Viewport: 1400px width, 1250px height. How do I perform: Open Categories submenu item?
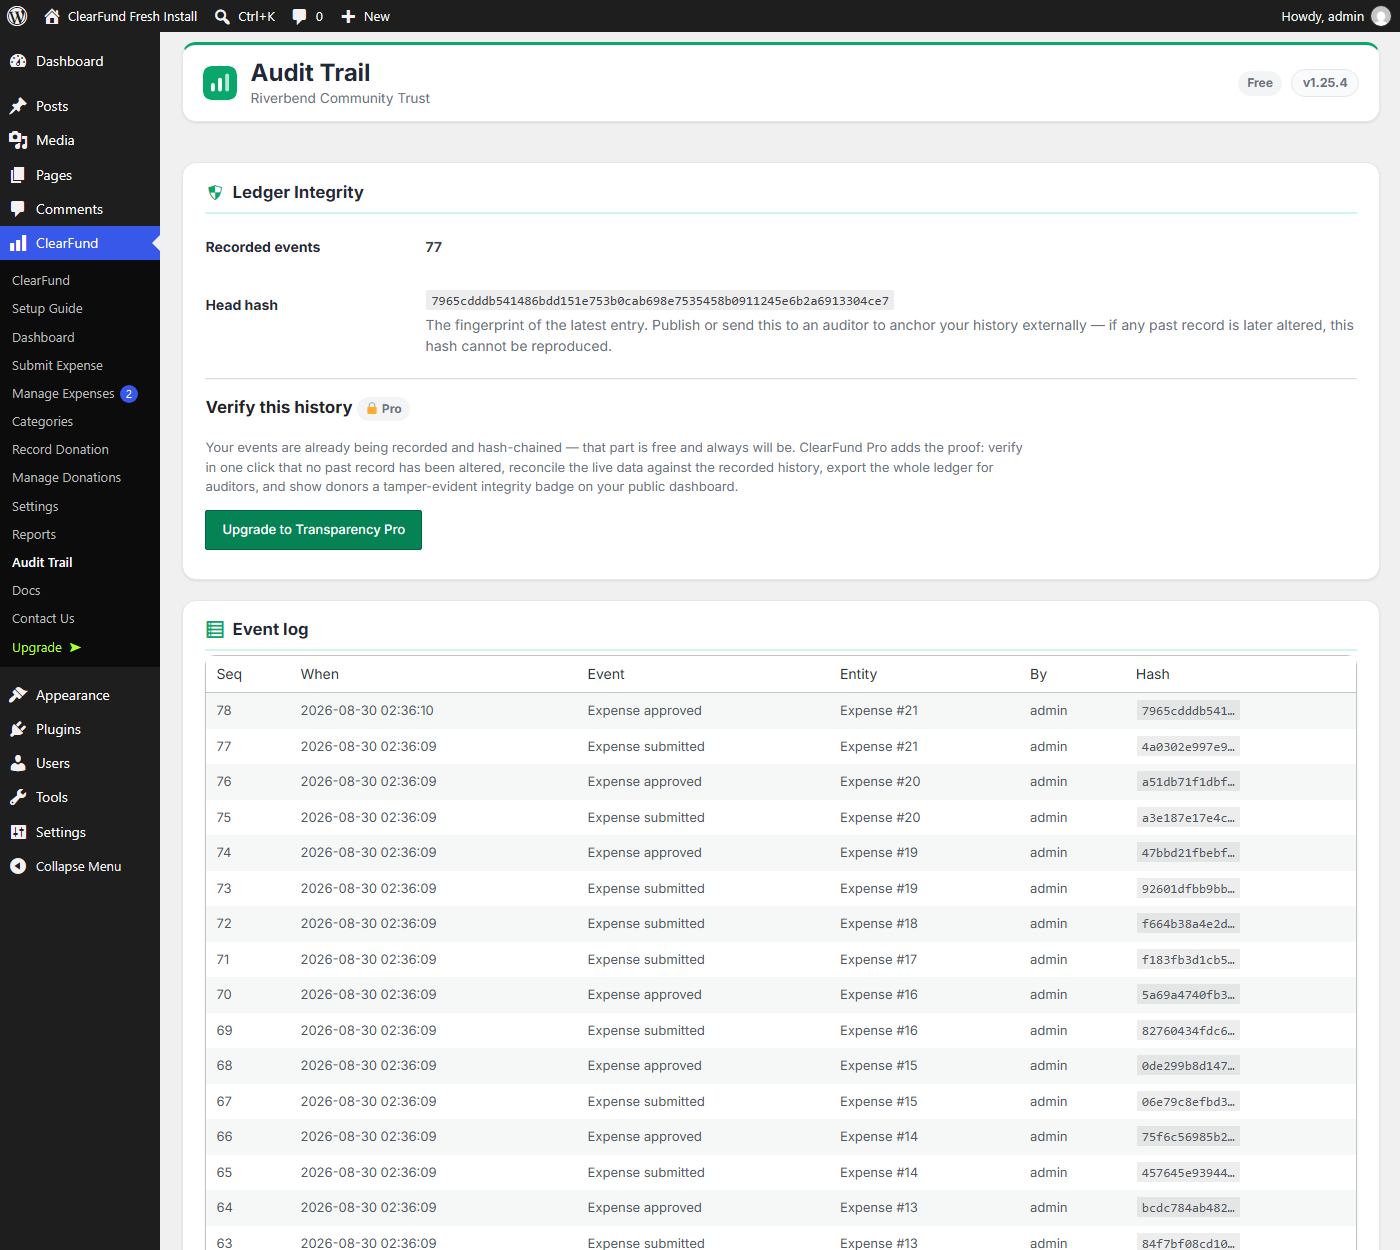pyautogui.click(x=42, y=421)
